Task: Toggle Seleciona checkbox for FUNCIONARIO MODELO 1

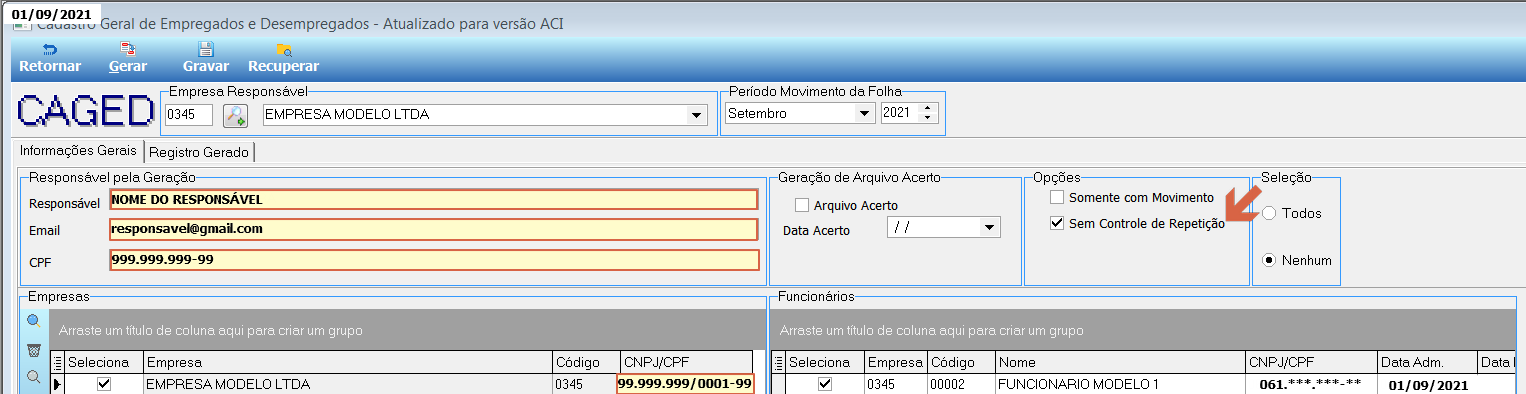Action: [825, 384]
